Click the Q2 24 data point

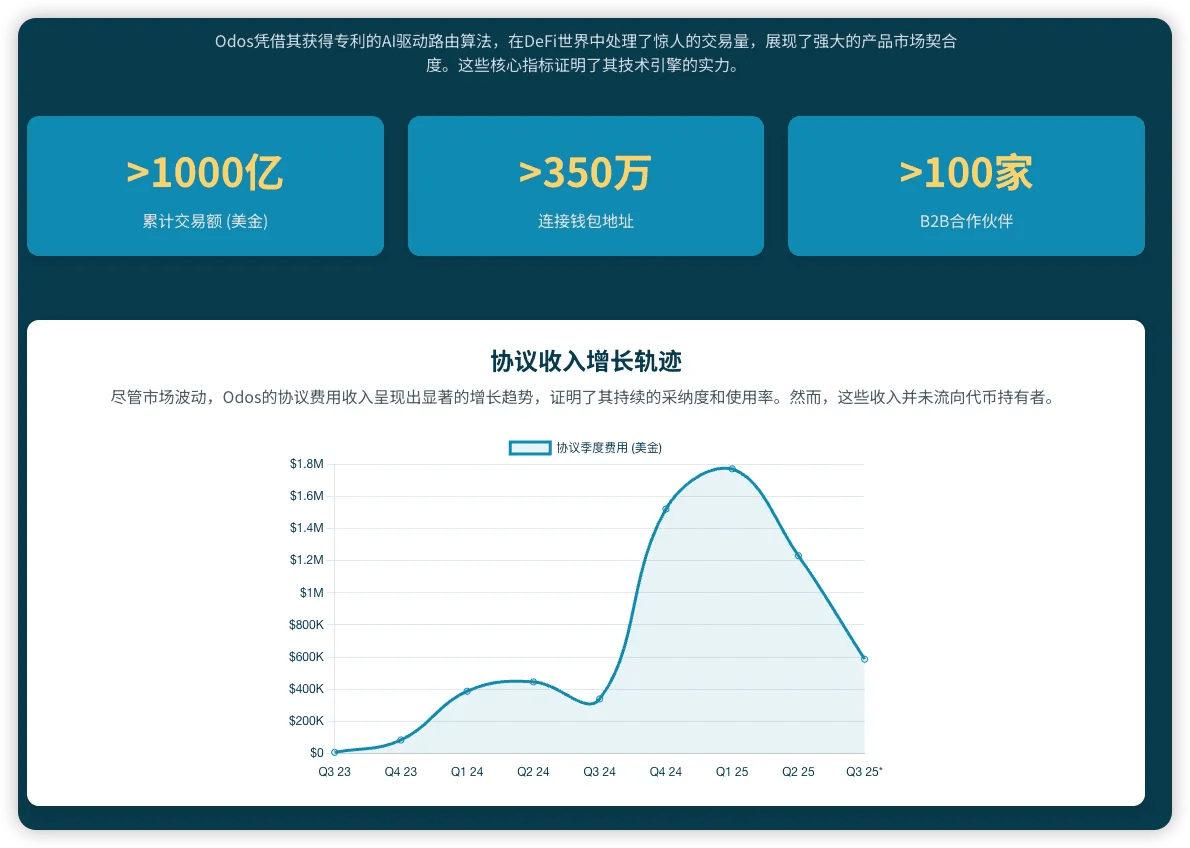coord(534,682)
